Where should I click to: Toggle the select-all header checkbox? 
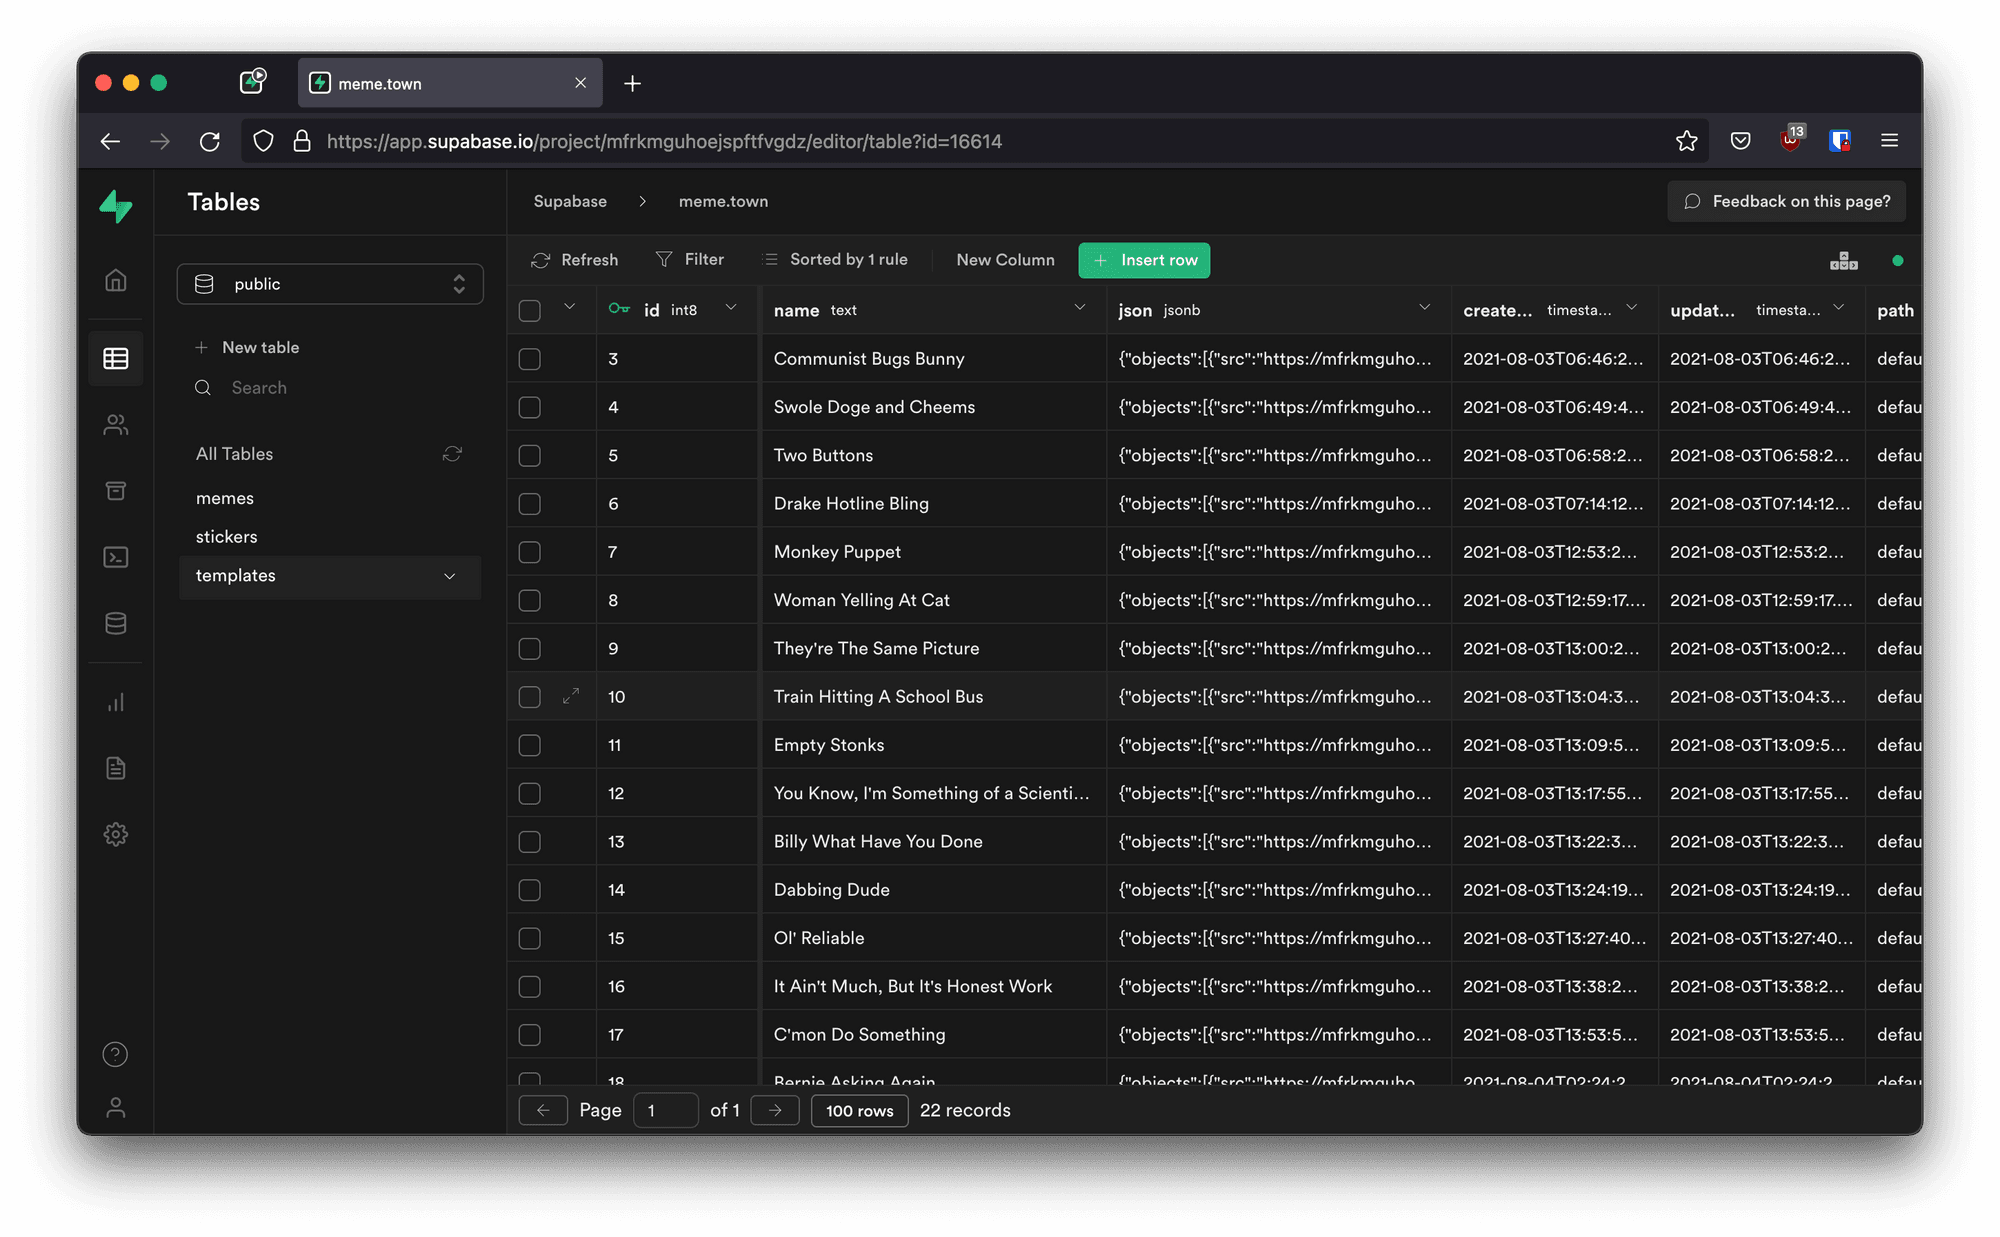(530, 311)
